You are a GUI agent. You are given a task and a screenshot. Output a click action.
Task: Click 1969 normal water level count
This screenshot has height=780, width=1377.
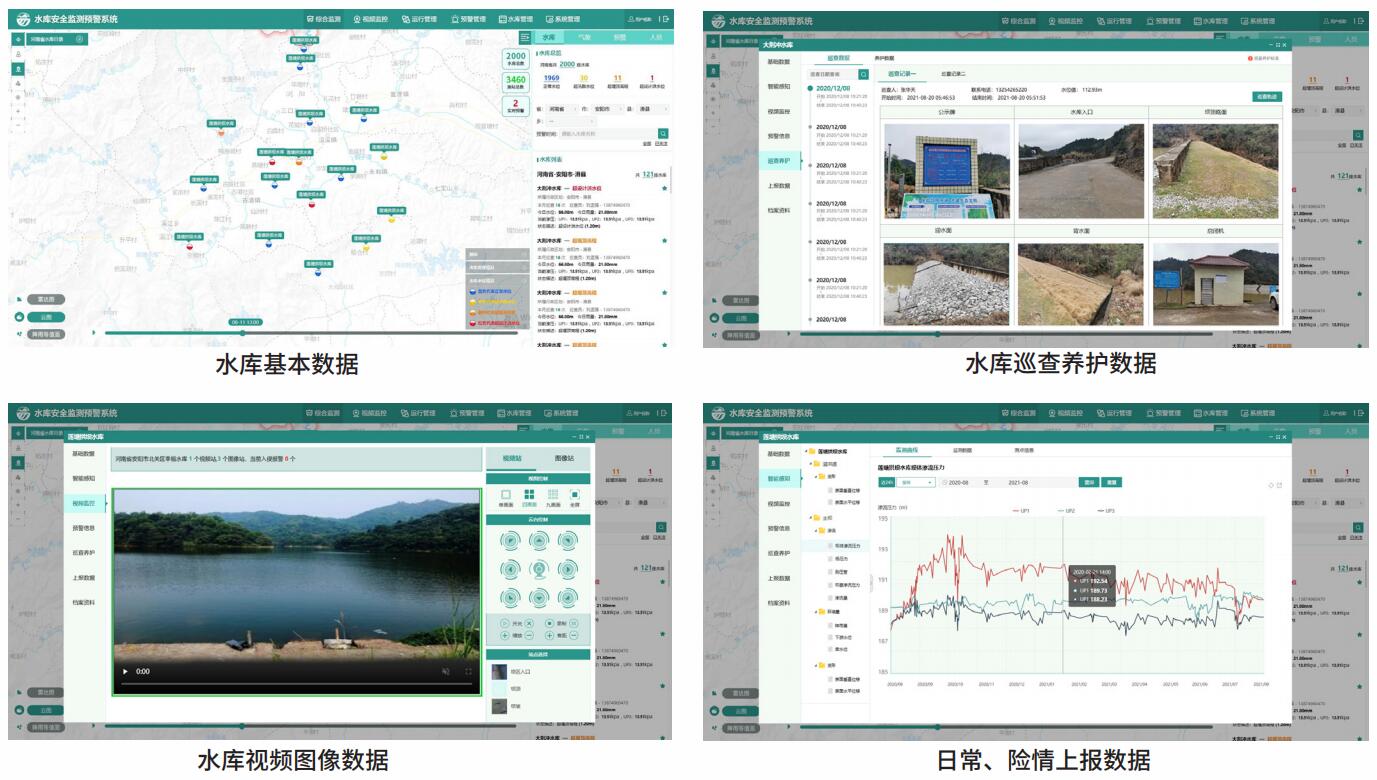pos(551,80)
